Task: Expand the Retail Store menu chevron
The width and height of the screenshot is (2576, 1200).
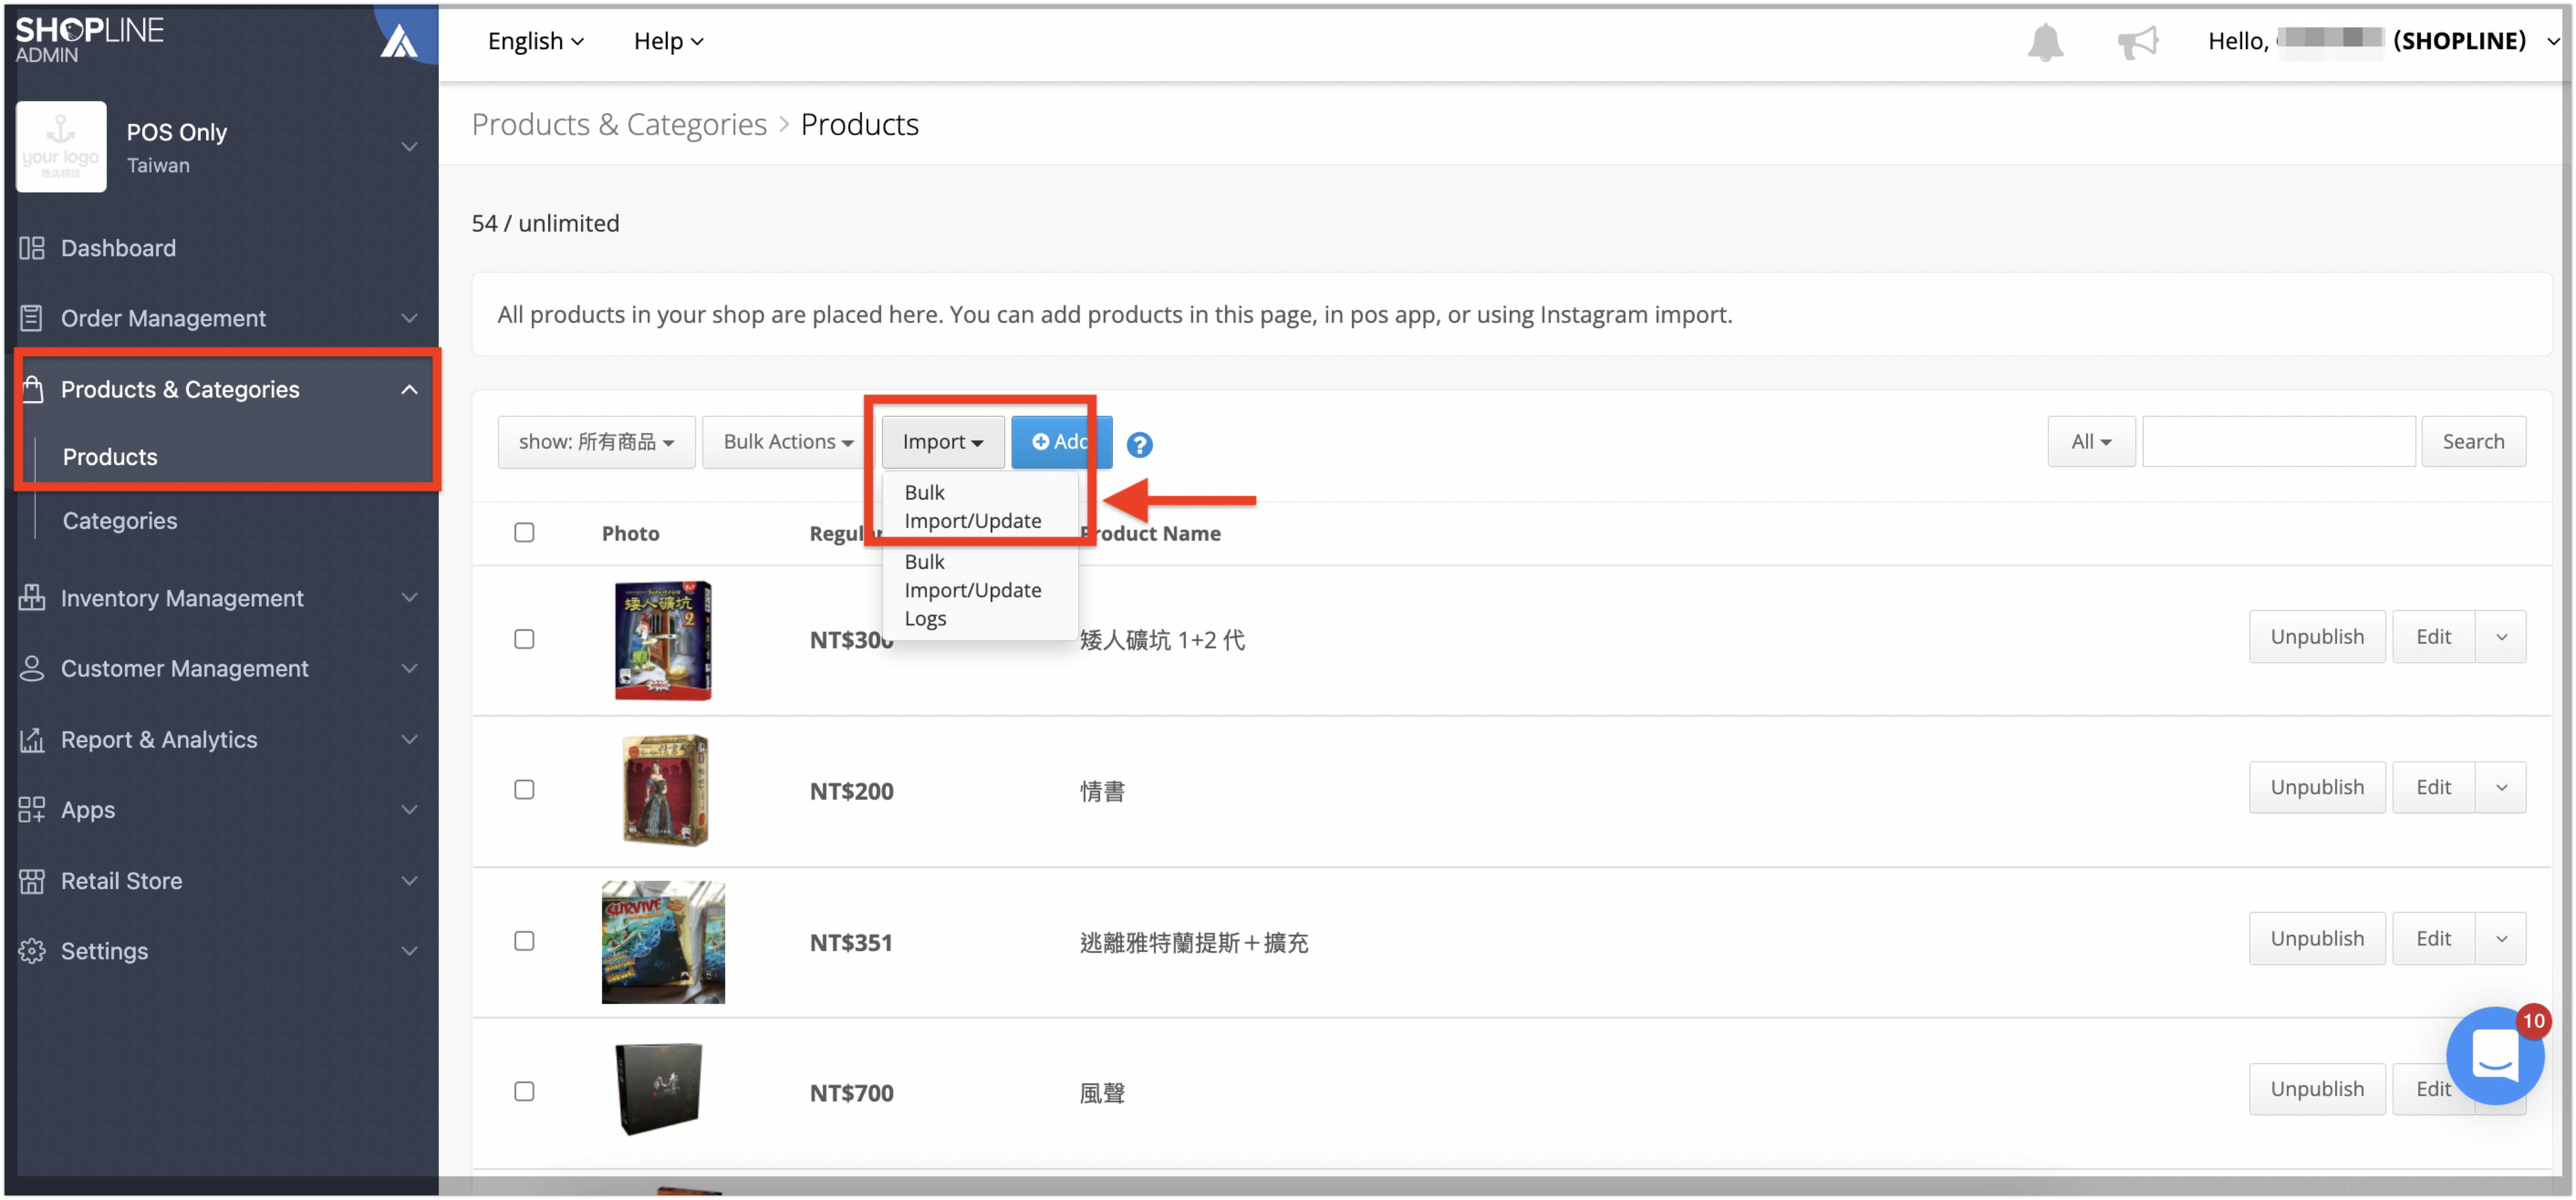Action: [x=409, y=881]
